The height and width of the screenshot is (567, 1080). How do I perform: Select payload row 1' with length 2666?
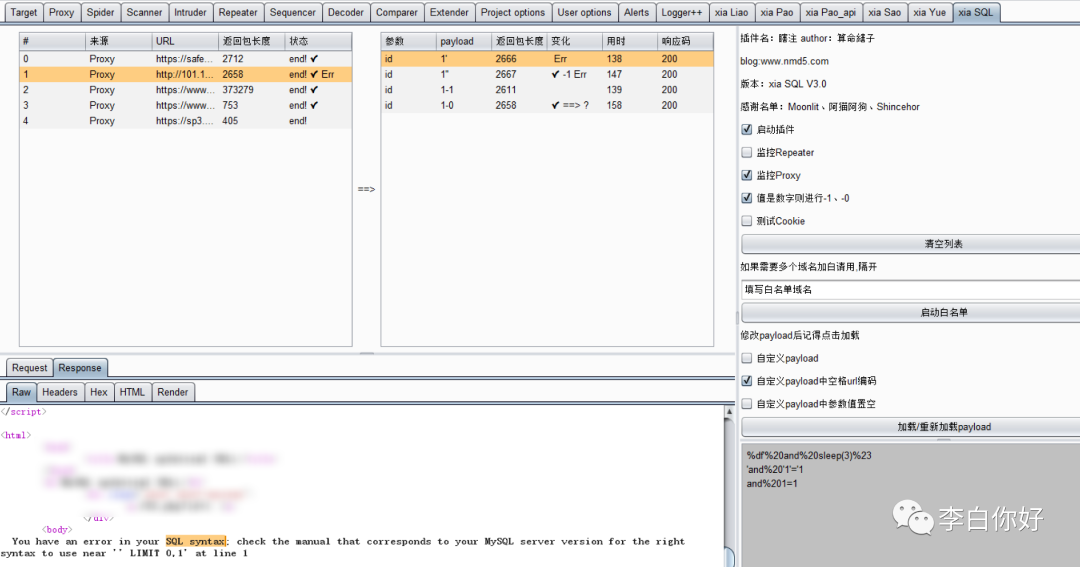point(547,59)
